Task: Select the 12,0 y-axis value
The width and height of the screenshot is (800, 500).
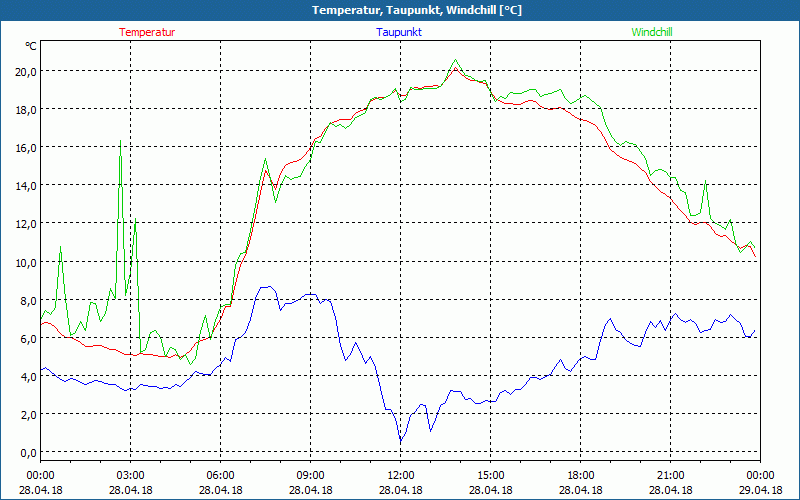Action: coord(26,224)
